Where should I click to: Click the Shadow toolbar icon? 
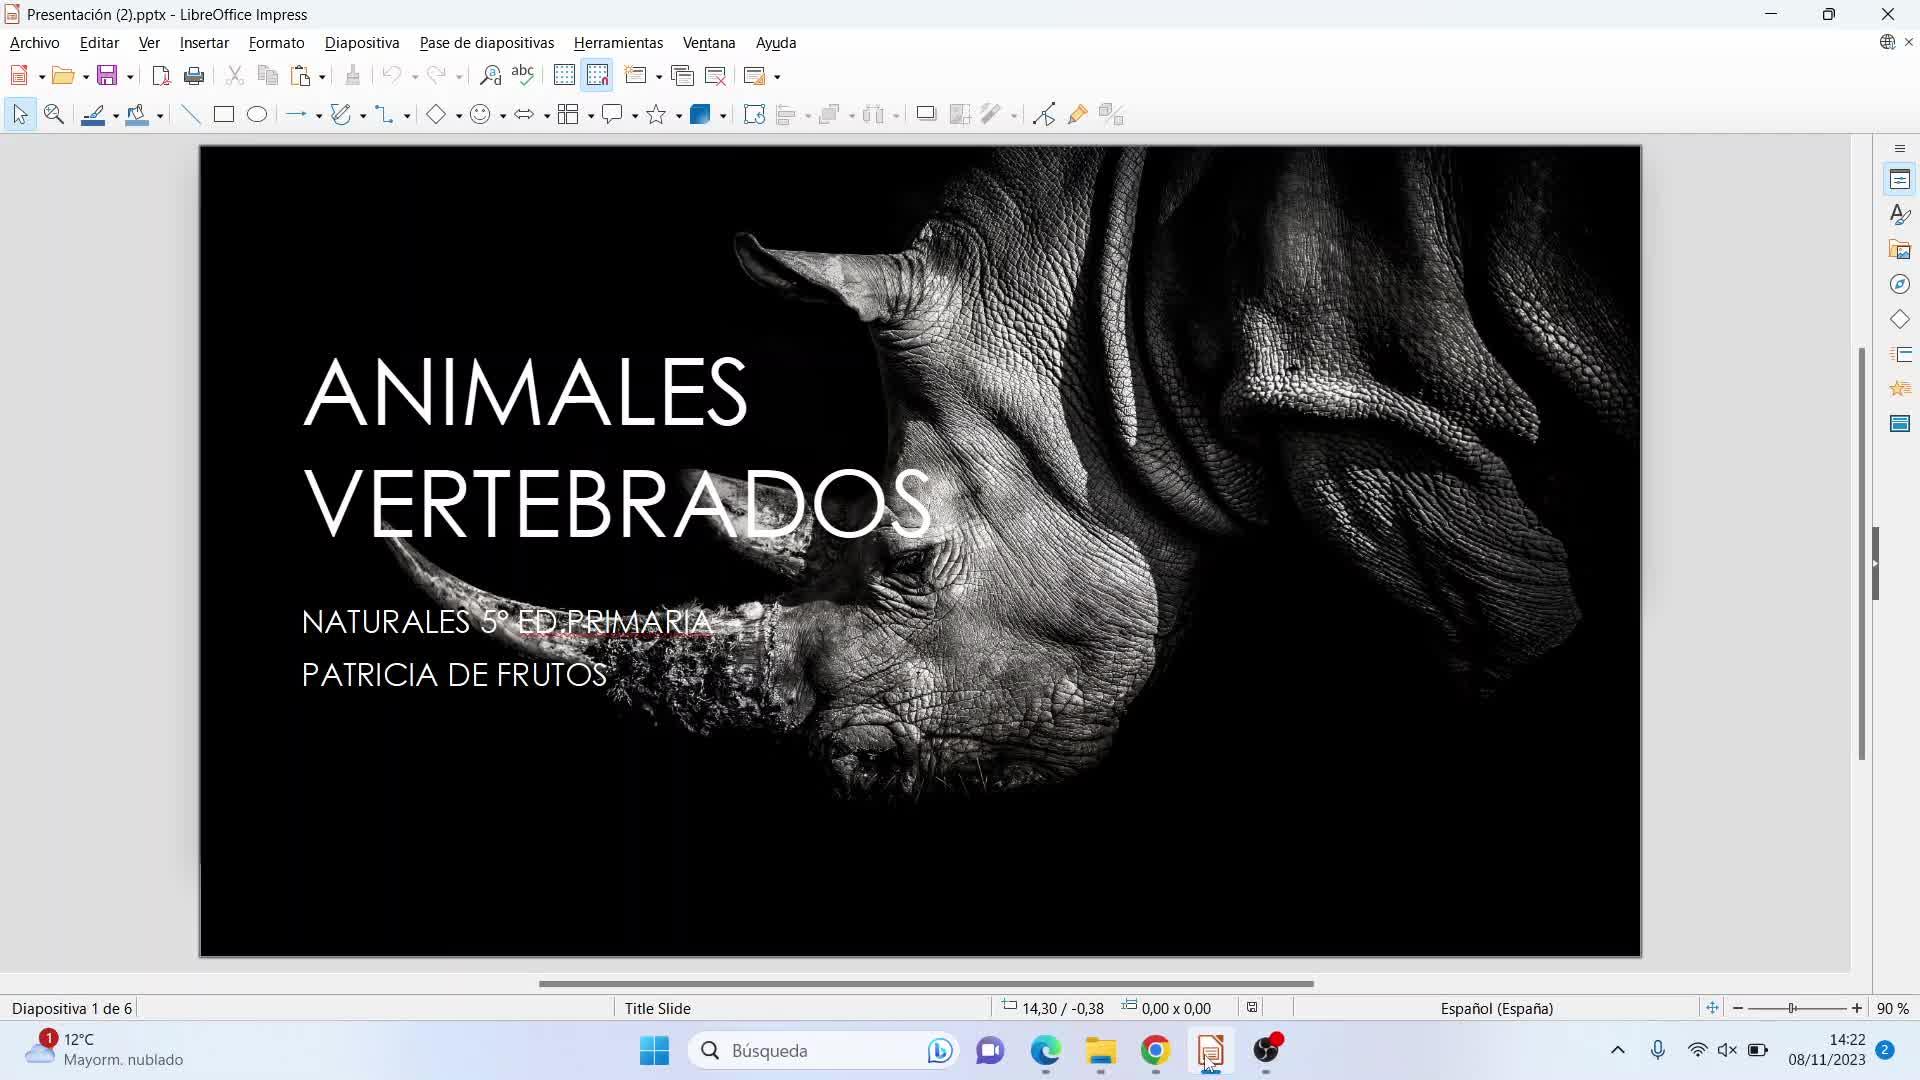pos(926,115)
